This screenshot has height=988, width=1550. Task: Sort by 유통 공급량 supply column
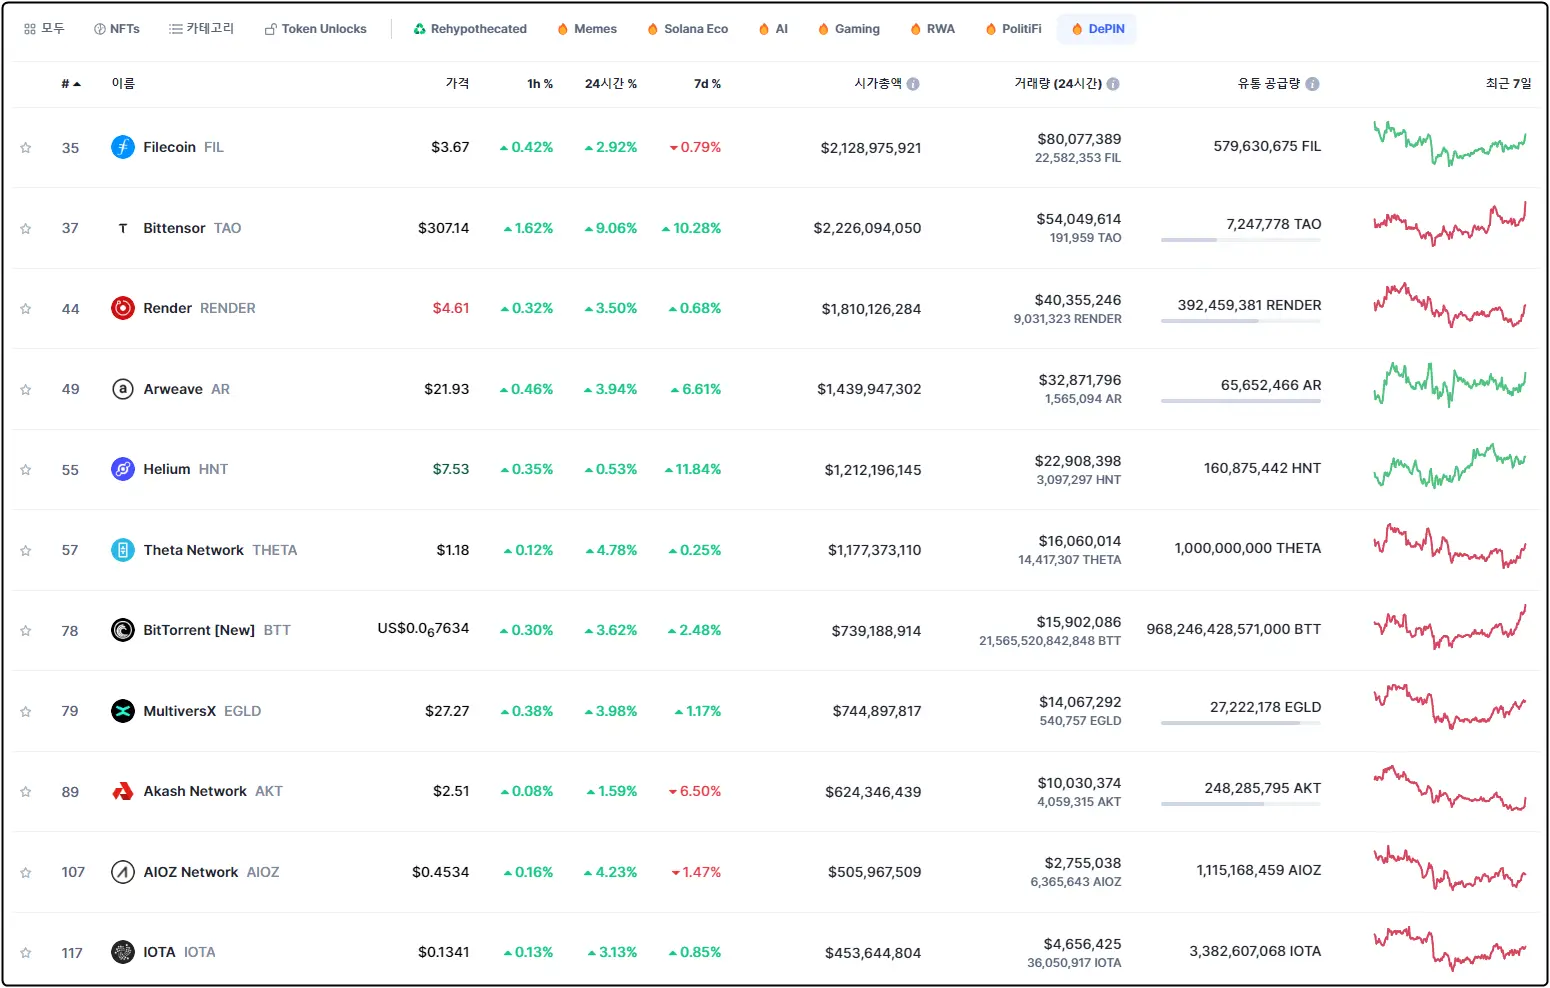[x=1269, y=84]
